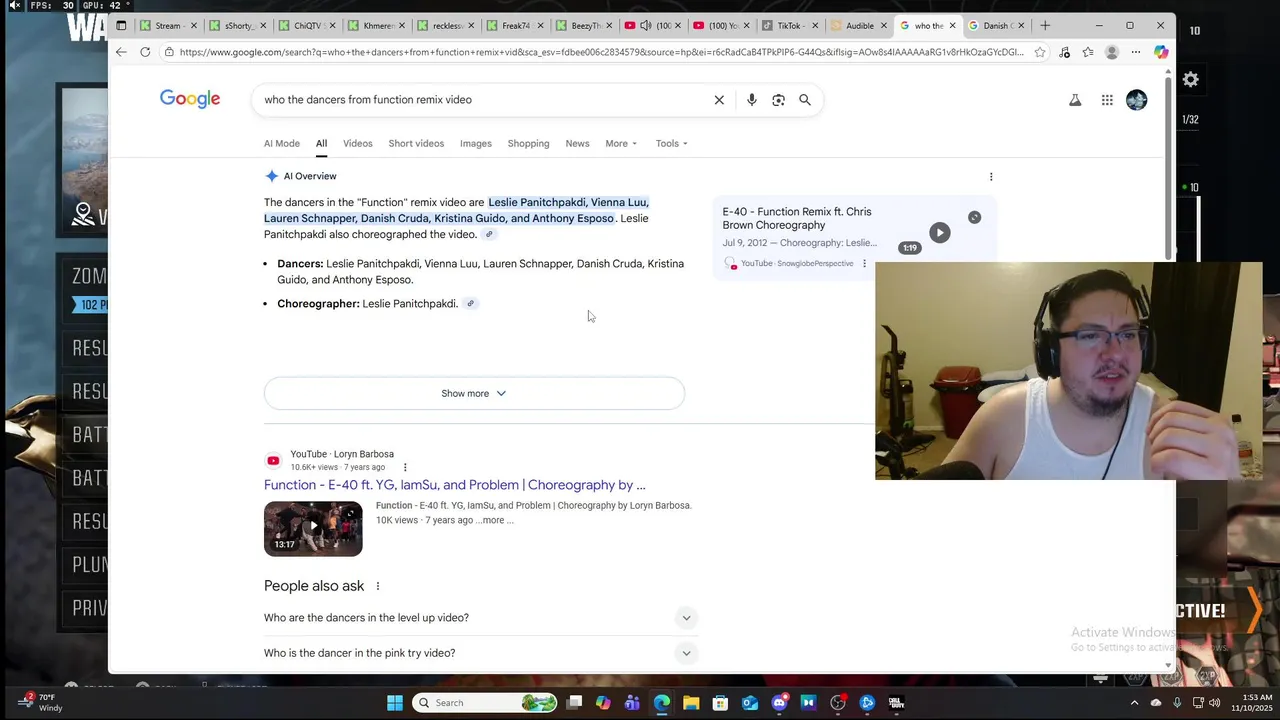Image resolution: width=1280 pixels, height=720 pixels.
Task: Switch to AI Mode tab
Action: point(281,144)
